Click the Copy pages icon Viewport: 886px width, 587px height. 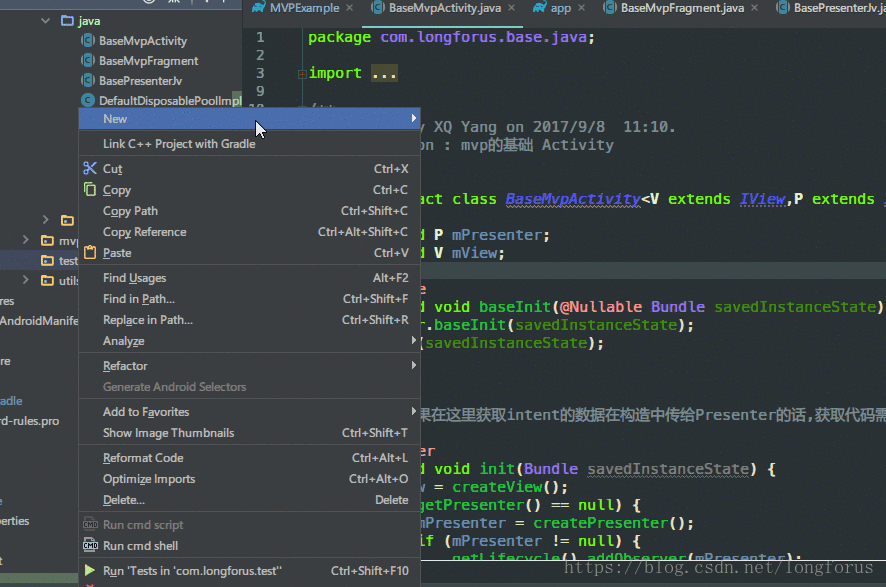click(x=90, y=189)
